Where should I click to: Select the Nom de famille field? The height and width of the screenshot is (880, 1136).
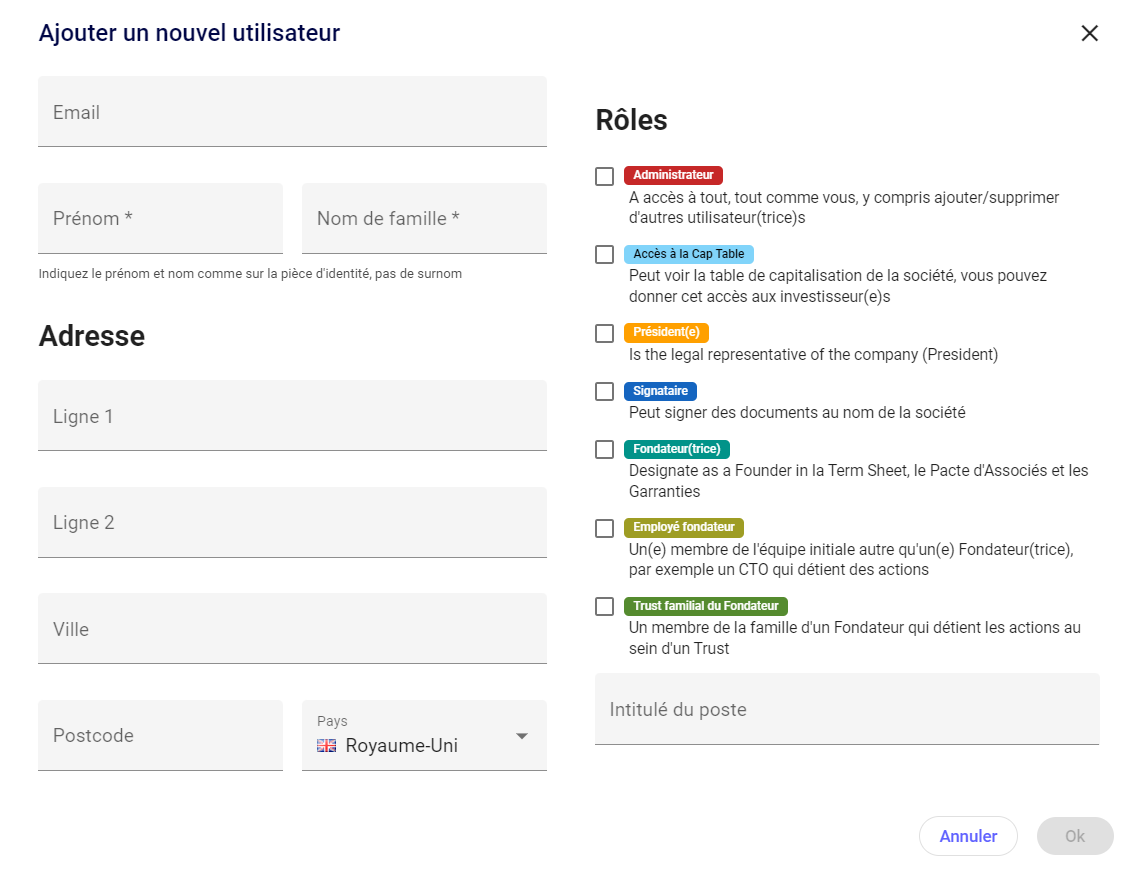424,218
